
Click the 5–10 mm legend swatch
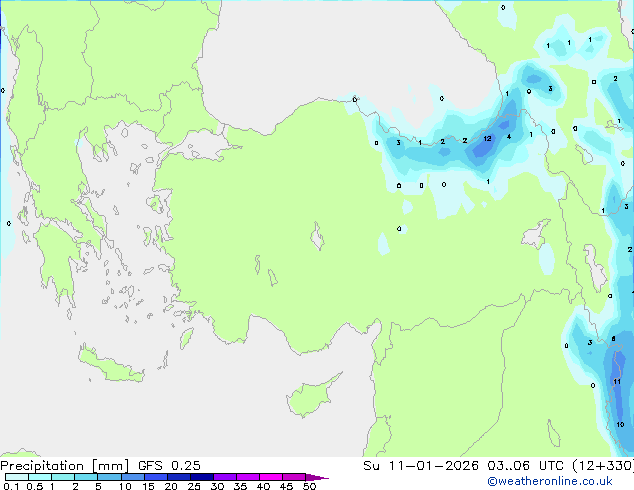point(109,477)
